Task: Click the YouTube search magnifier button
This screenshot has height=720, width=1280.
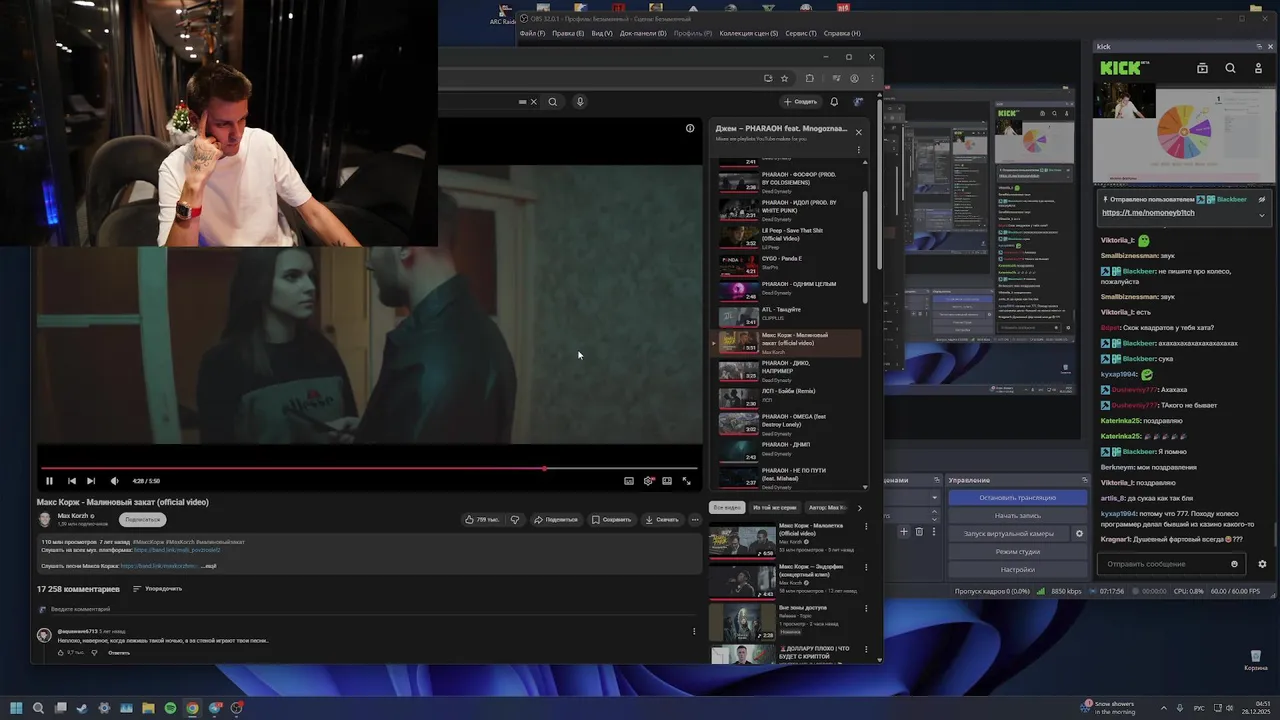Action: pos(552,101)
